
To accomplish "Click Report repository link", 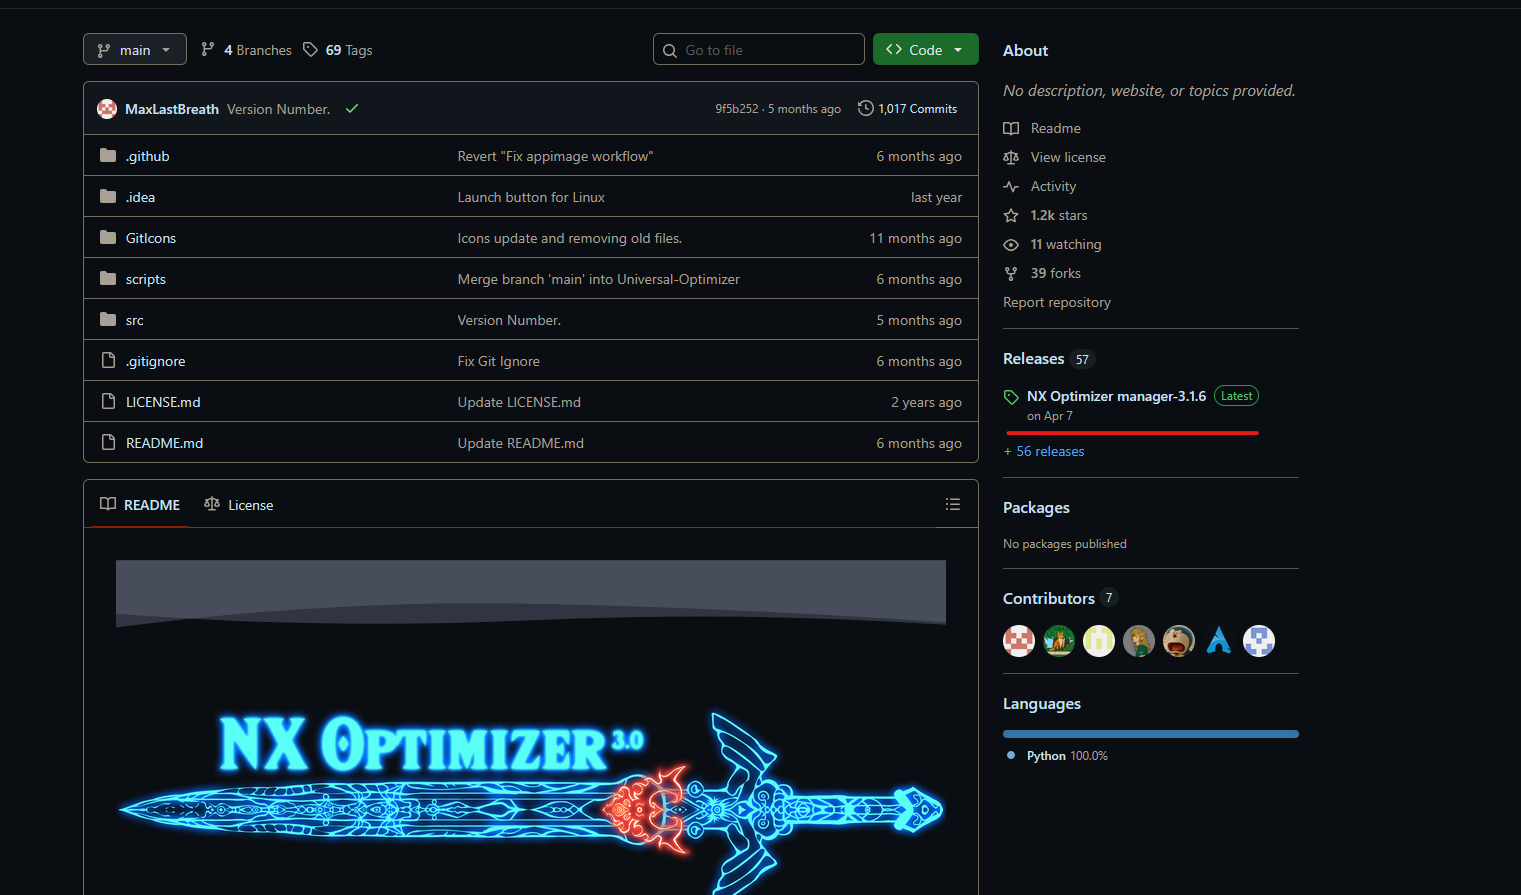I will click(x=1057, y=303).
